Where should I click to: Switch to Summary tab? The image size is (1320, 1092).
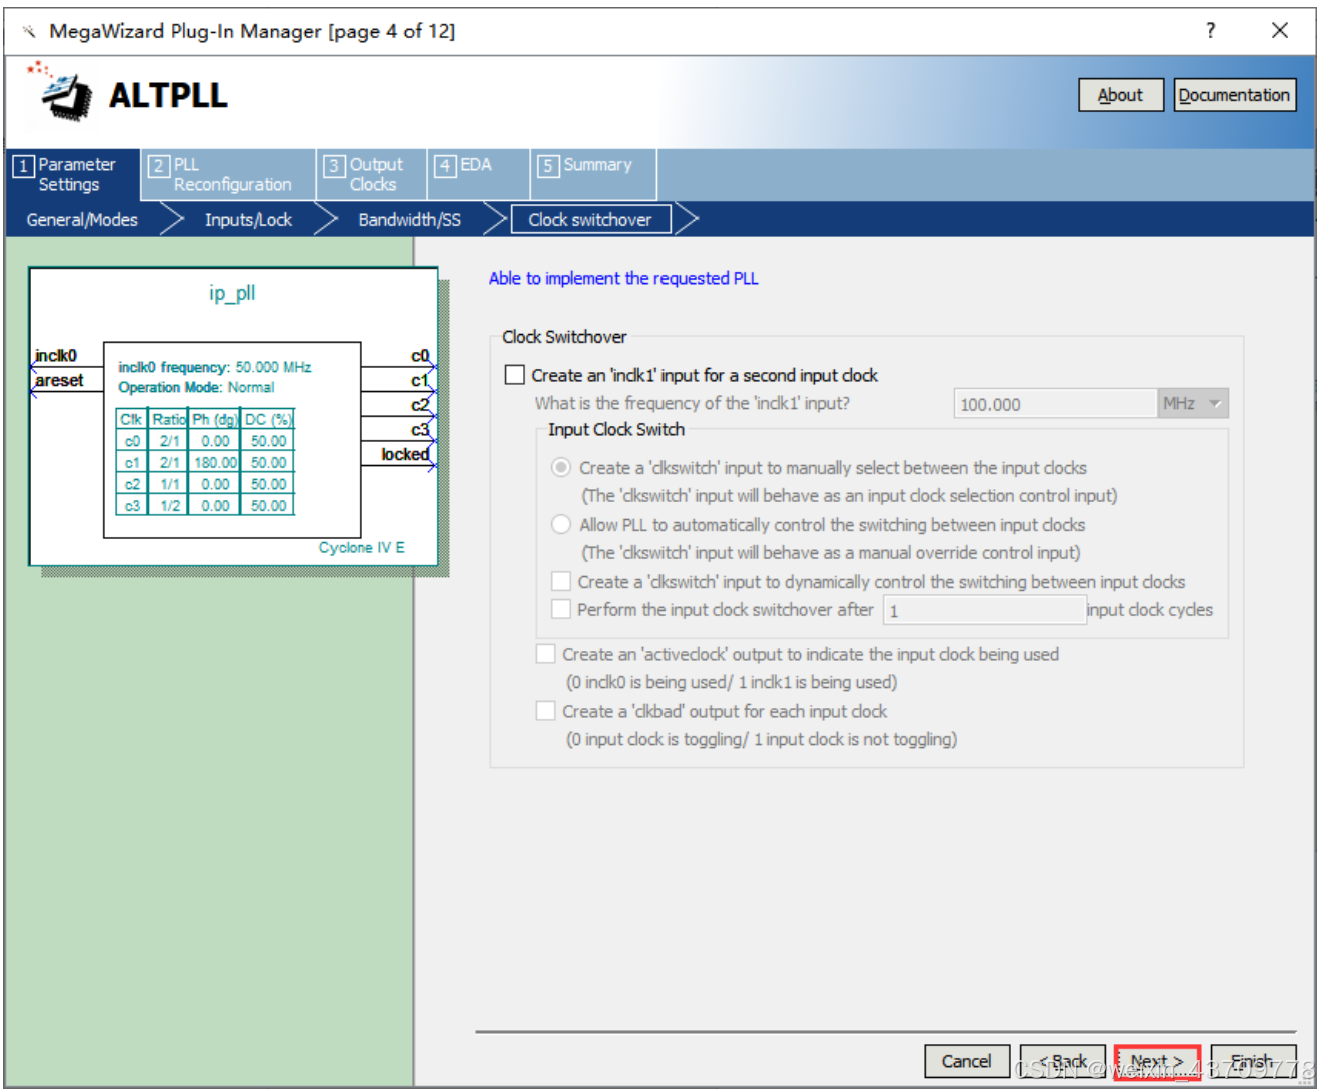593,174
